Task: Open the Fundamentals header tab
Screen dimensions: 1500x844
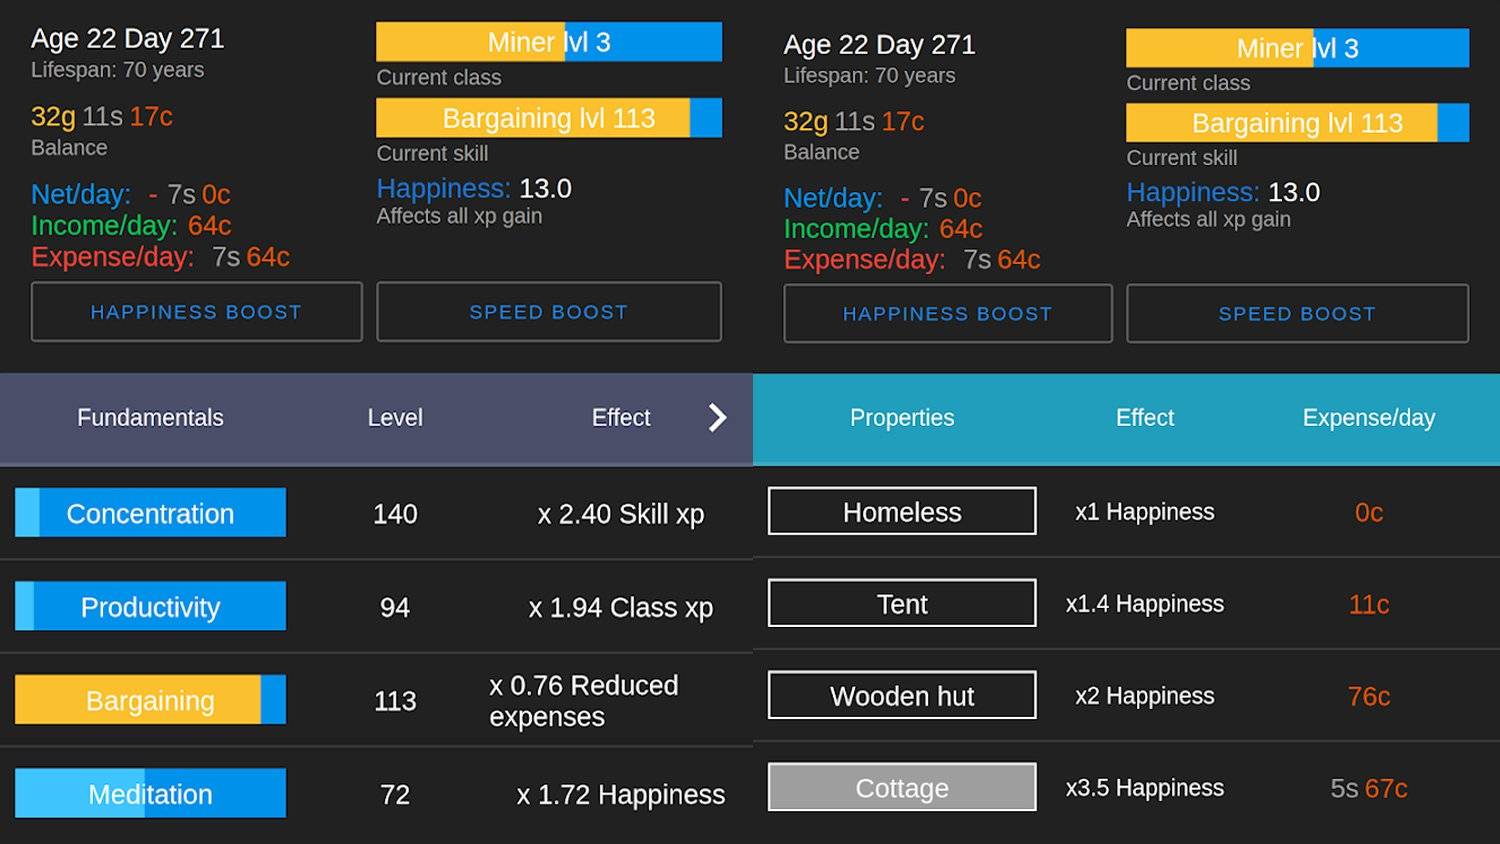Action: click(150, 418)
